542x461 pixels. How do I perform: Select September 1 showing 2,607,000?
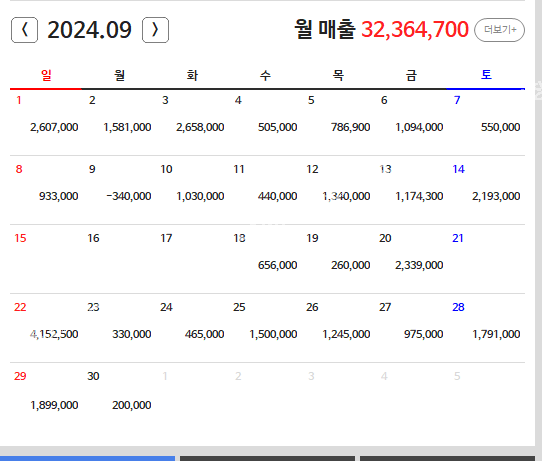(x=46, y=123)
